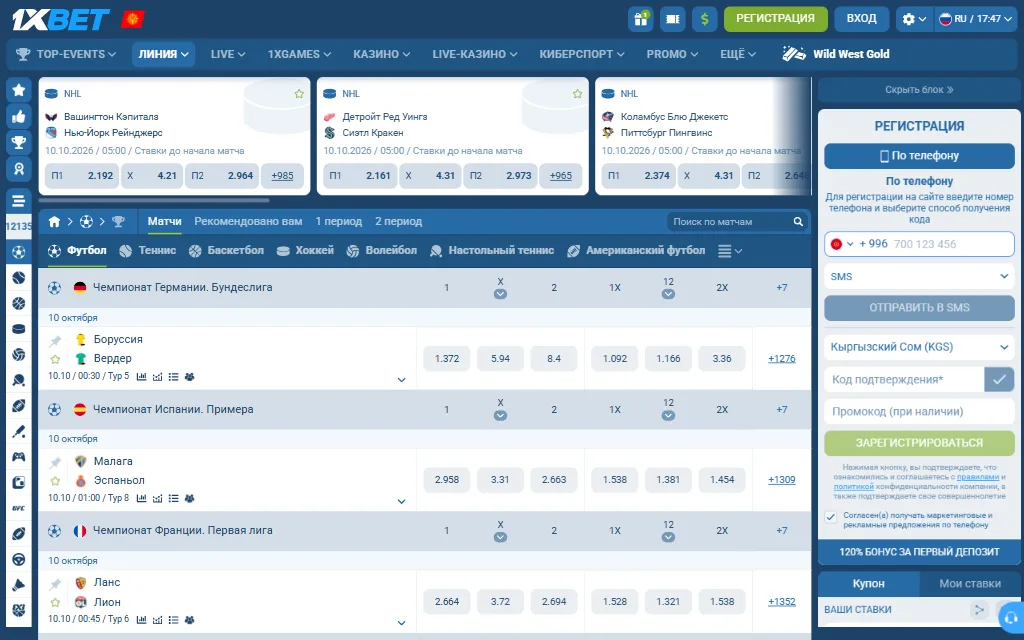The width and height of the screenshot is (1024, 640).
Task: Open the UFC icon in left sidebar
Action: 19,508
